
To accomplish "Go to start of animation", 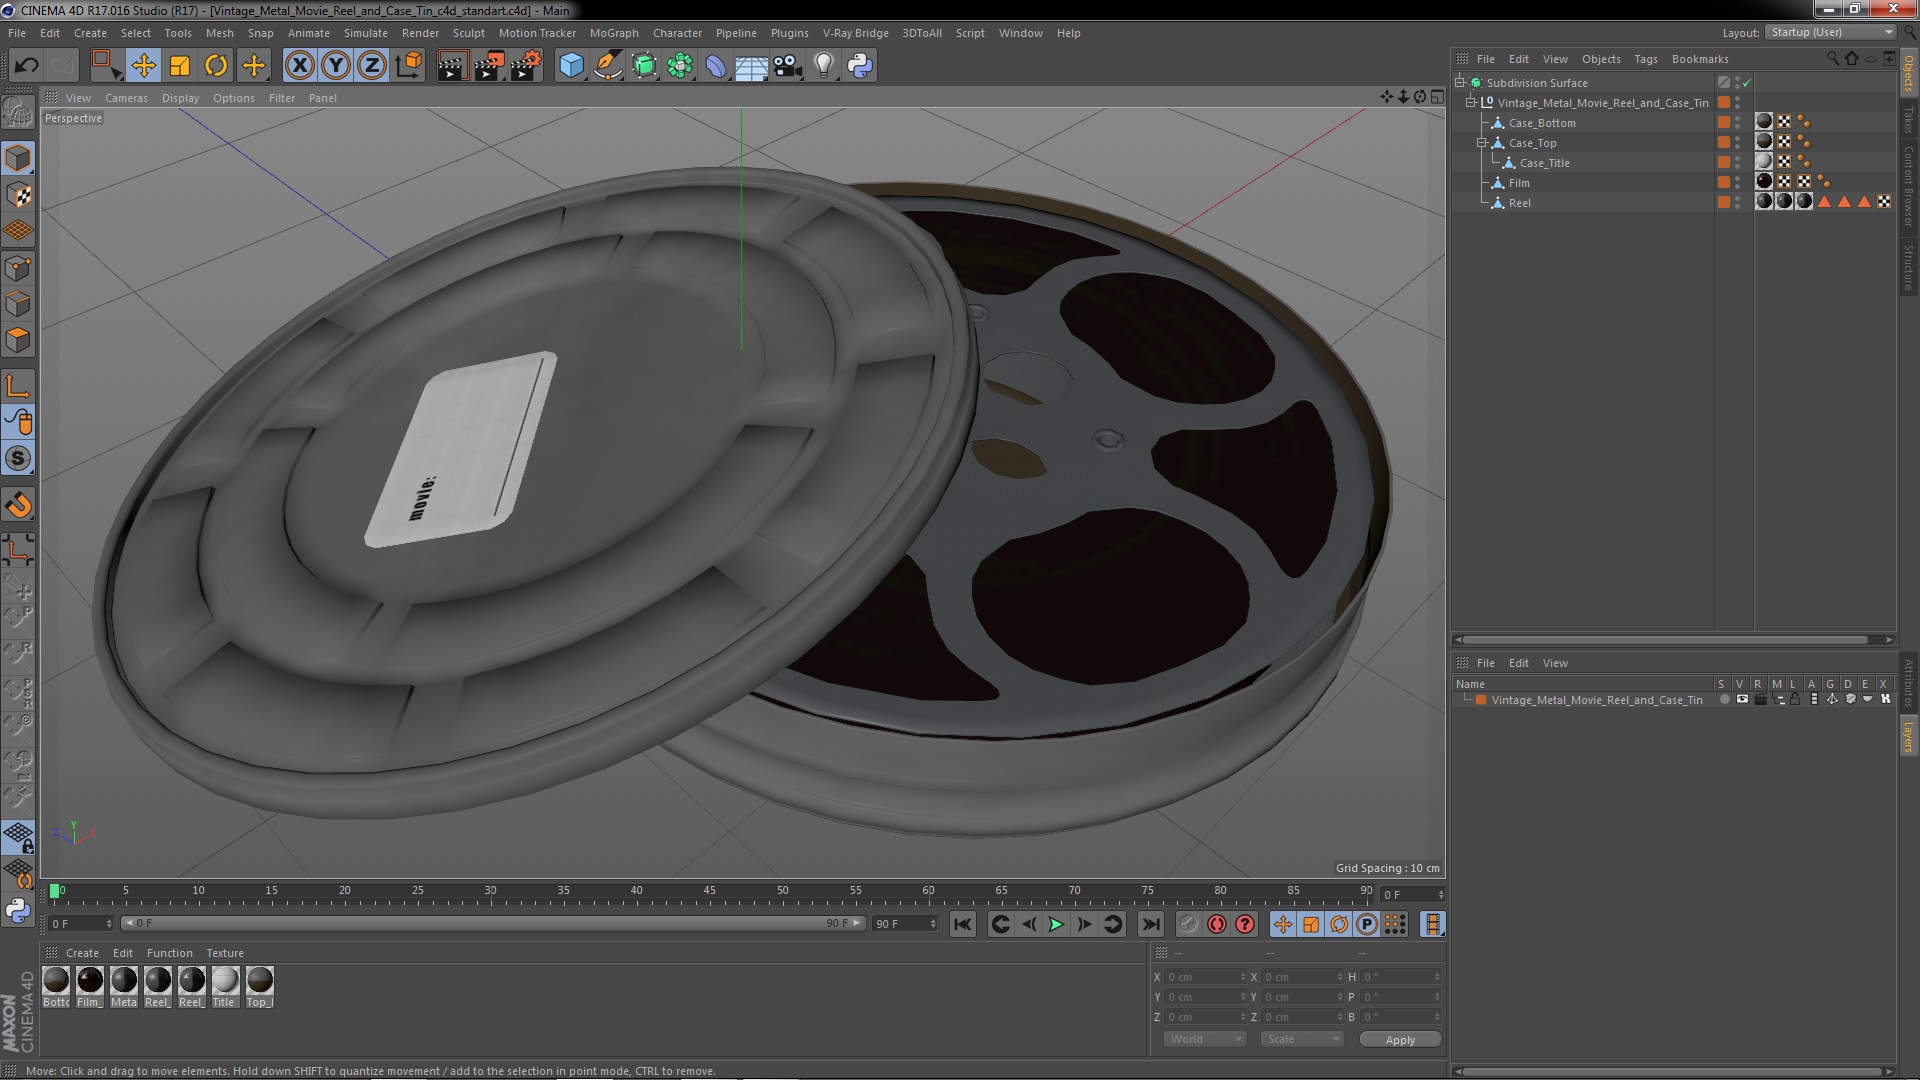I will coord(962,925).
